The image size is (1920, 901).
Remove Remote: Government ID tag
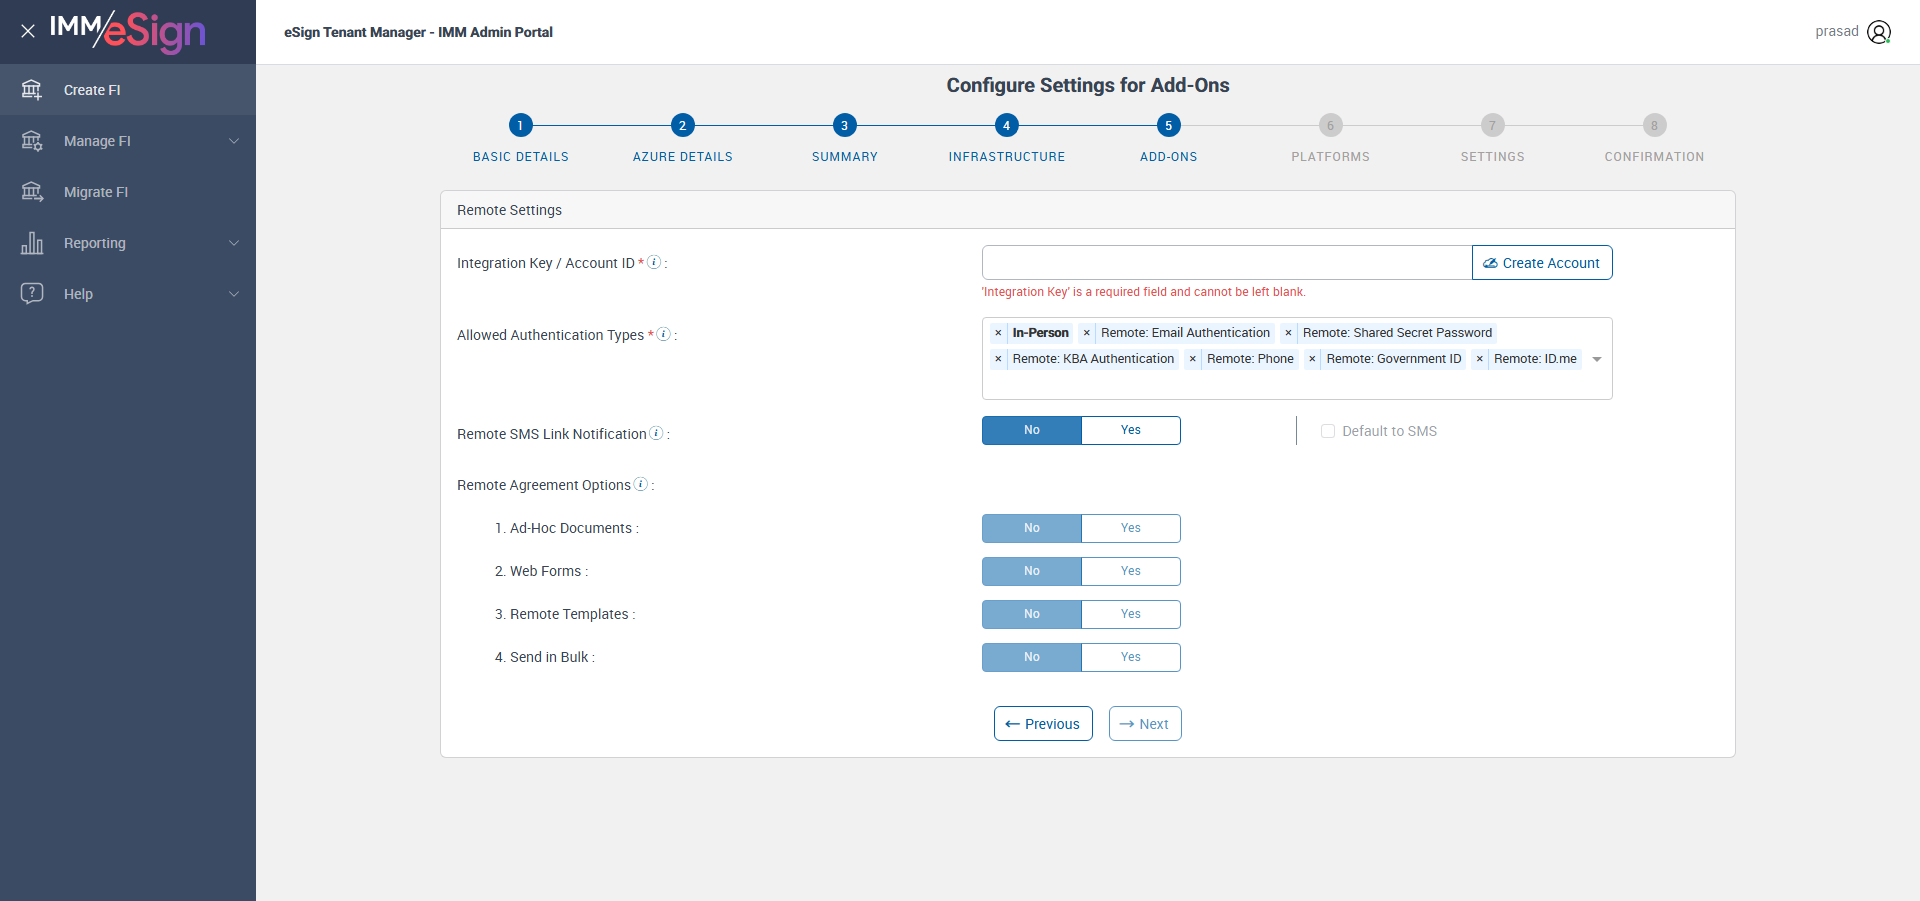tap(1312, 359)
